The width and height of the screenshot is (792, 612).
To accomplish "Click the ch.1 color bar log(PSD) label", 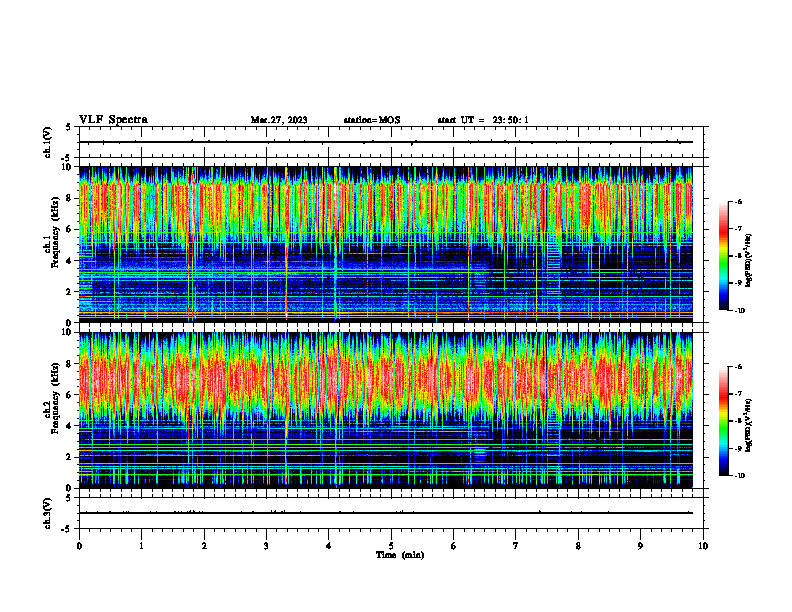I will [x=749, y=261].
